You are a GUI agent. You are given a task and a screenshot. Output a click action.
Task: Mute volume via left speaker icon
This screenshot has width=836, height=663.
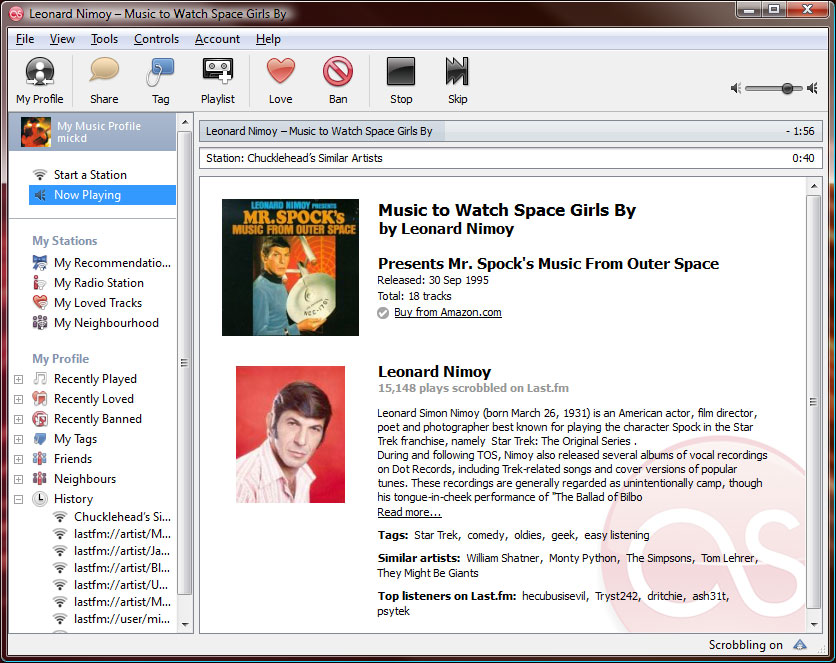pyautogui.click(x=736, y=88)
